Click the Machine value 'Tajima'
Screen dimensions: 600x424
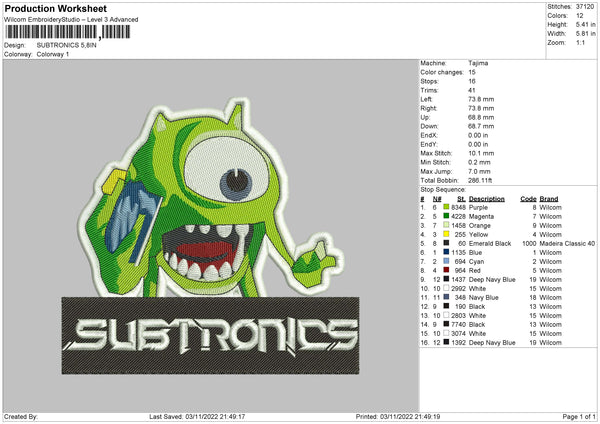pos(478,63)
